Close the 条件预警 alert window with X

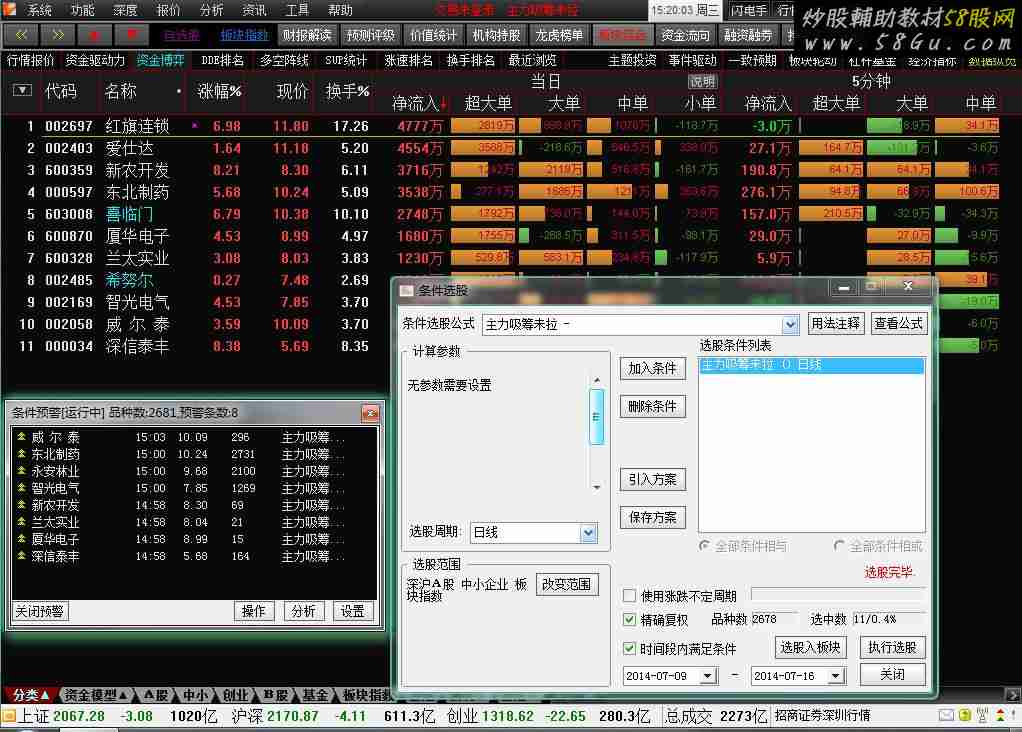[370, 413]
